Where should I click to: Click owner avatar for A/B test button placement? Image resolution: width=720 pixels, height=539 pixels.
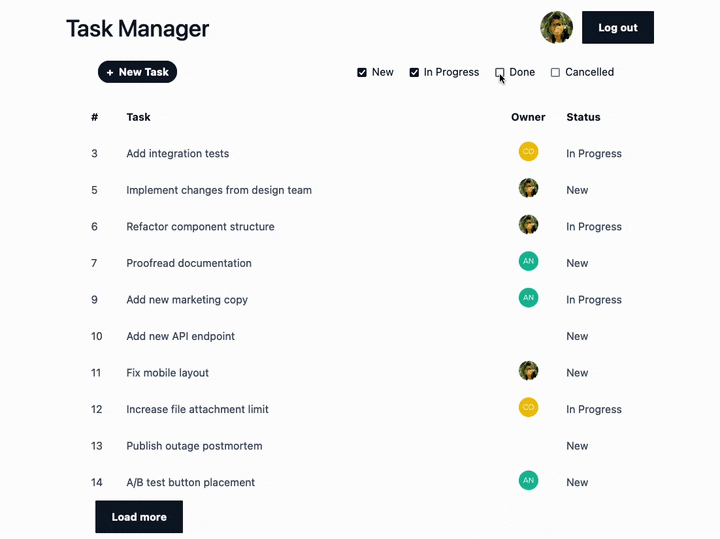coord(528,481)
